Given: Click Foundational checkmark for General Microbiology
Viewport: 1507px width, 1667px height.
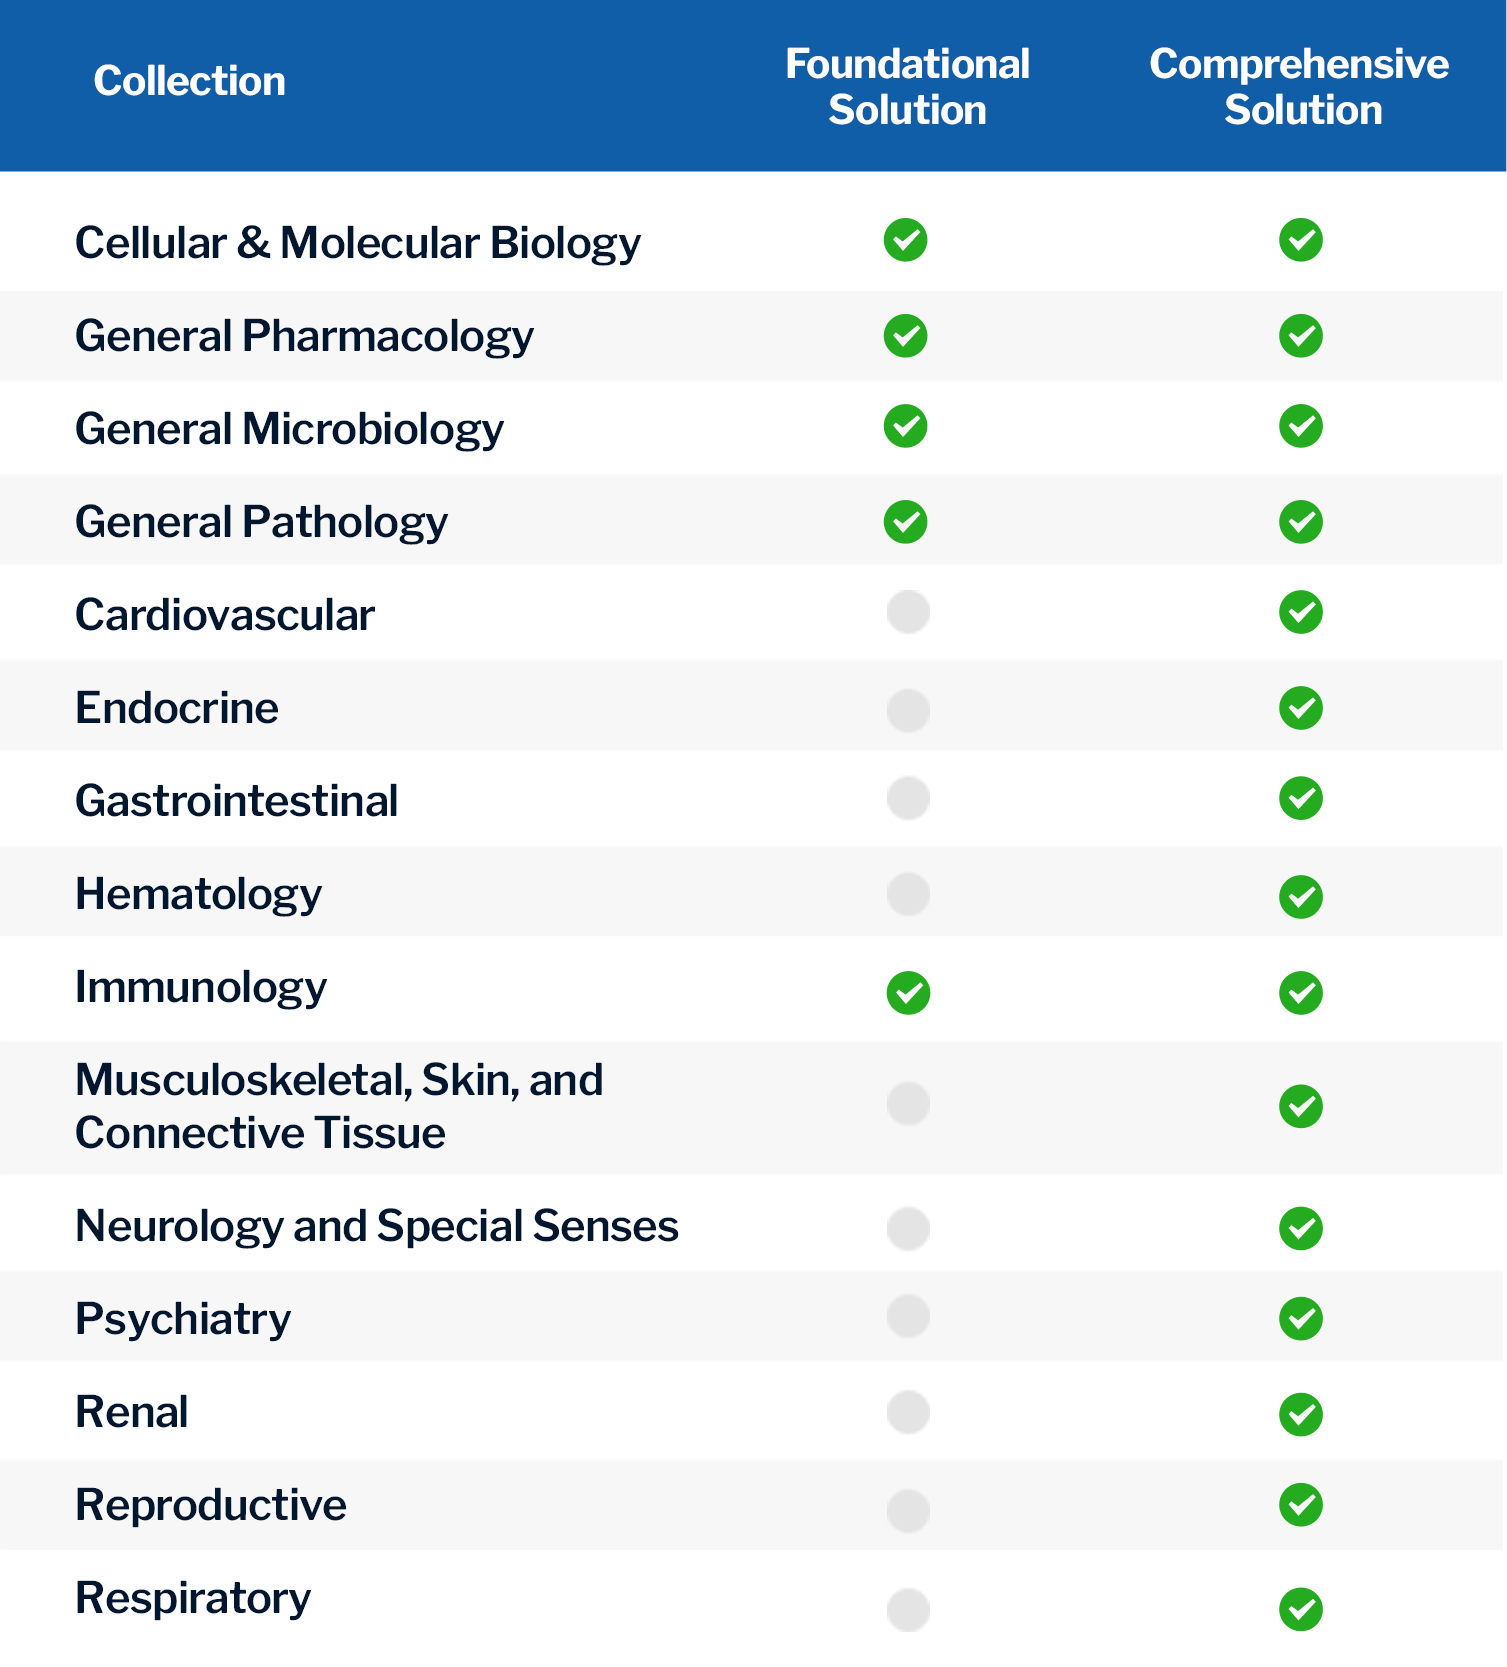Looking at the screenshot, I should [905, 426].
